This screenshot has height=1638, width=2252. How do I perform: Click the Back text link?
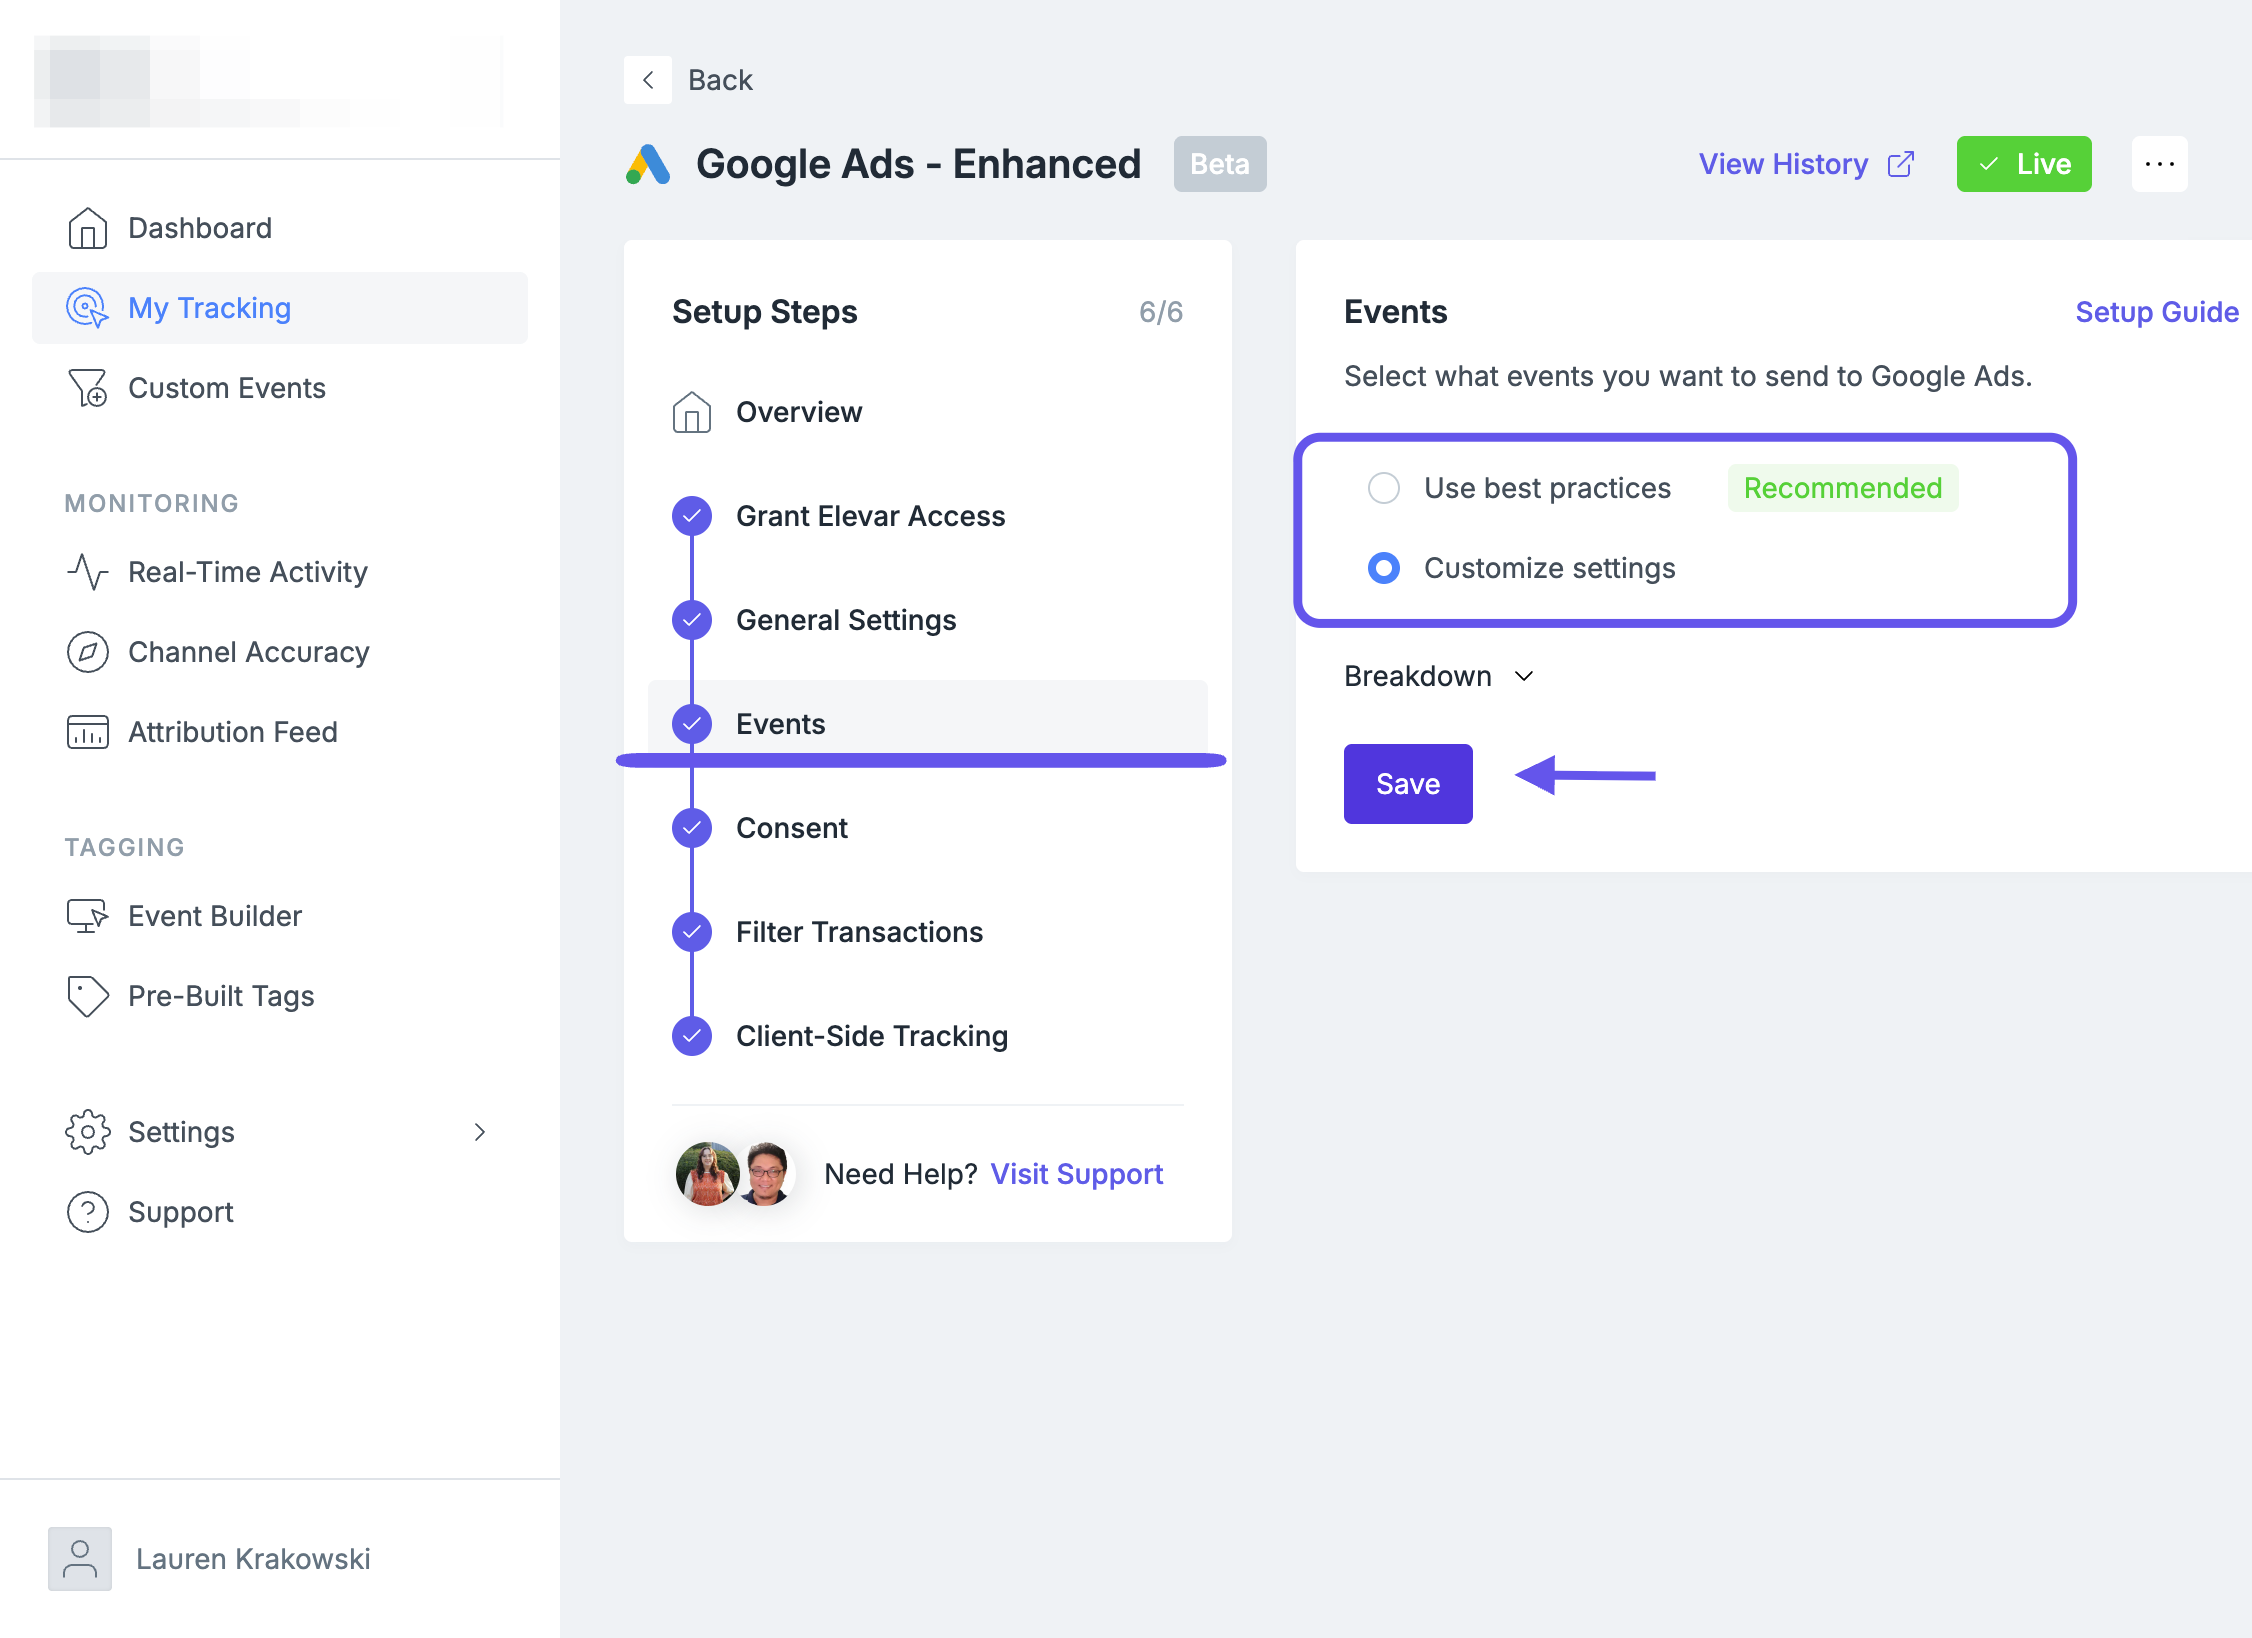(720, 80)
